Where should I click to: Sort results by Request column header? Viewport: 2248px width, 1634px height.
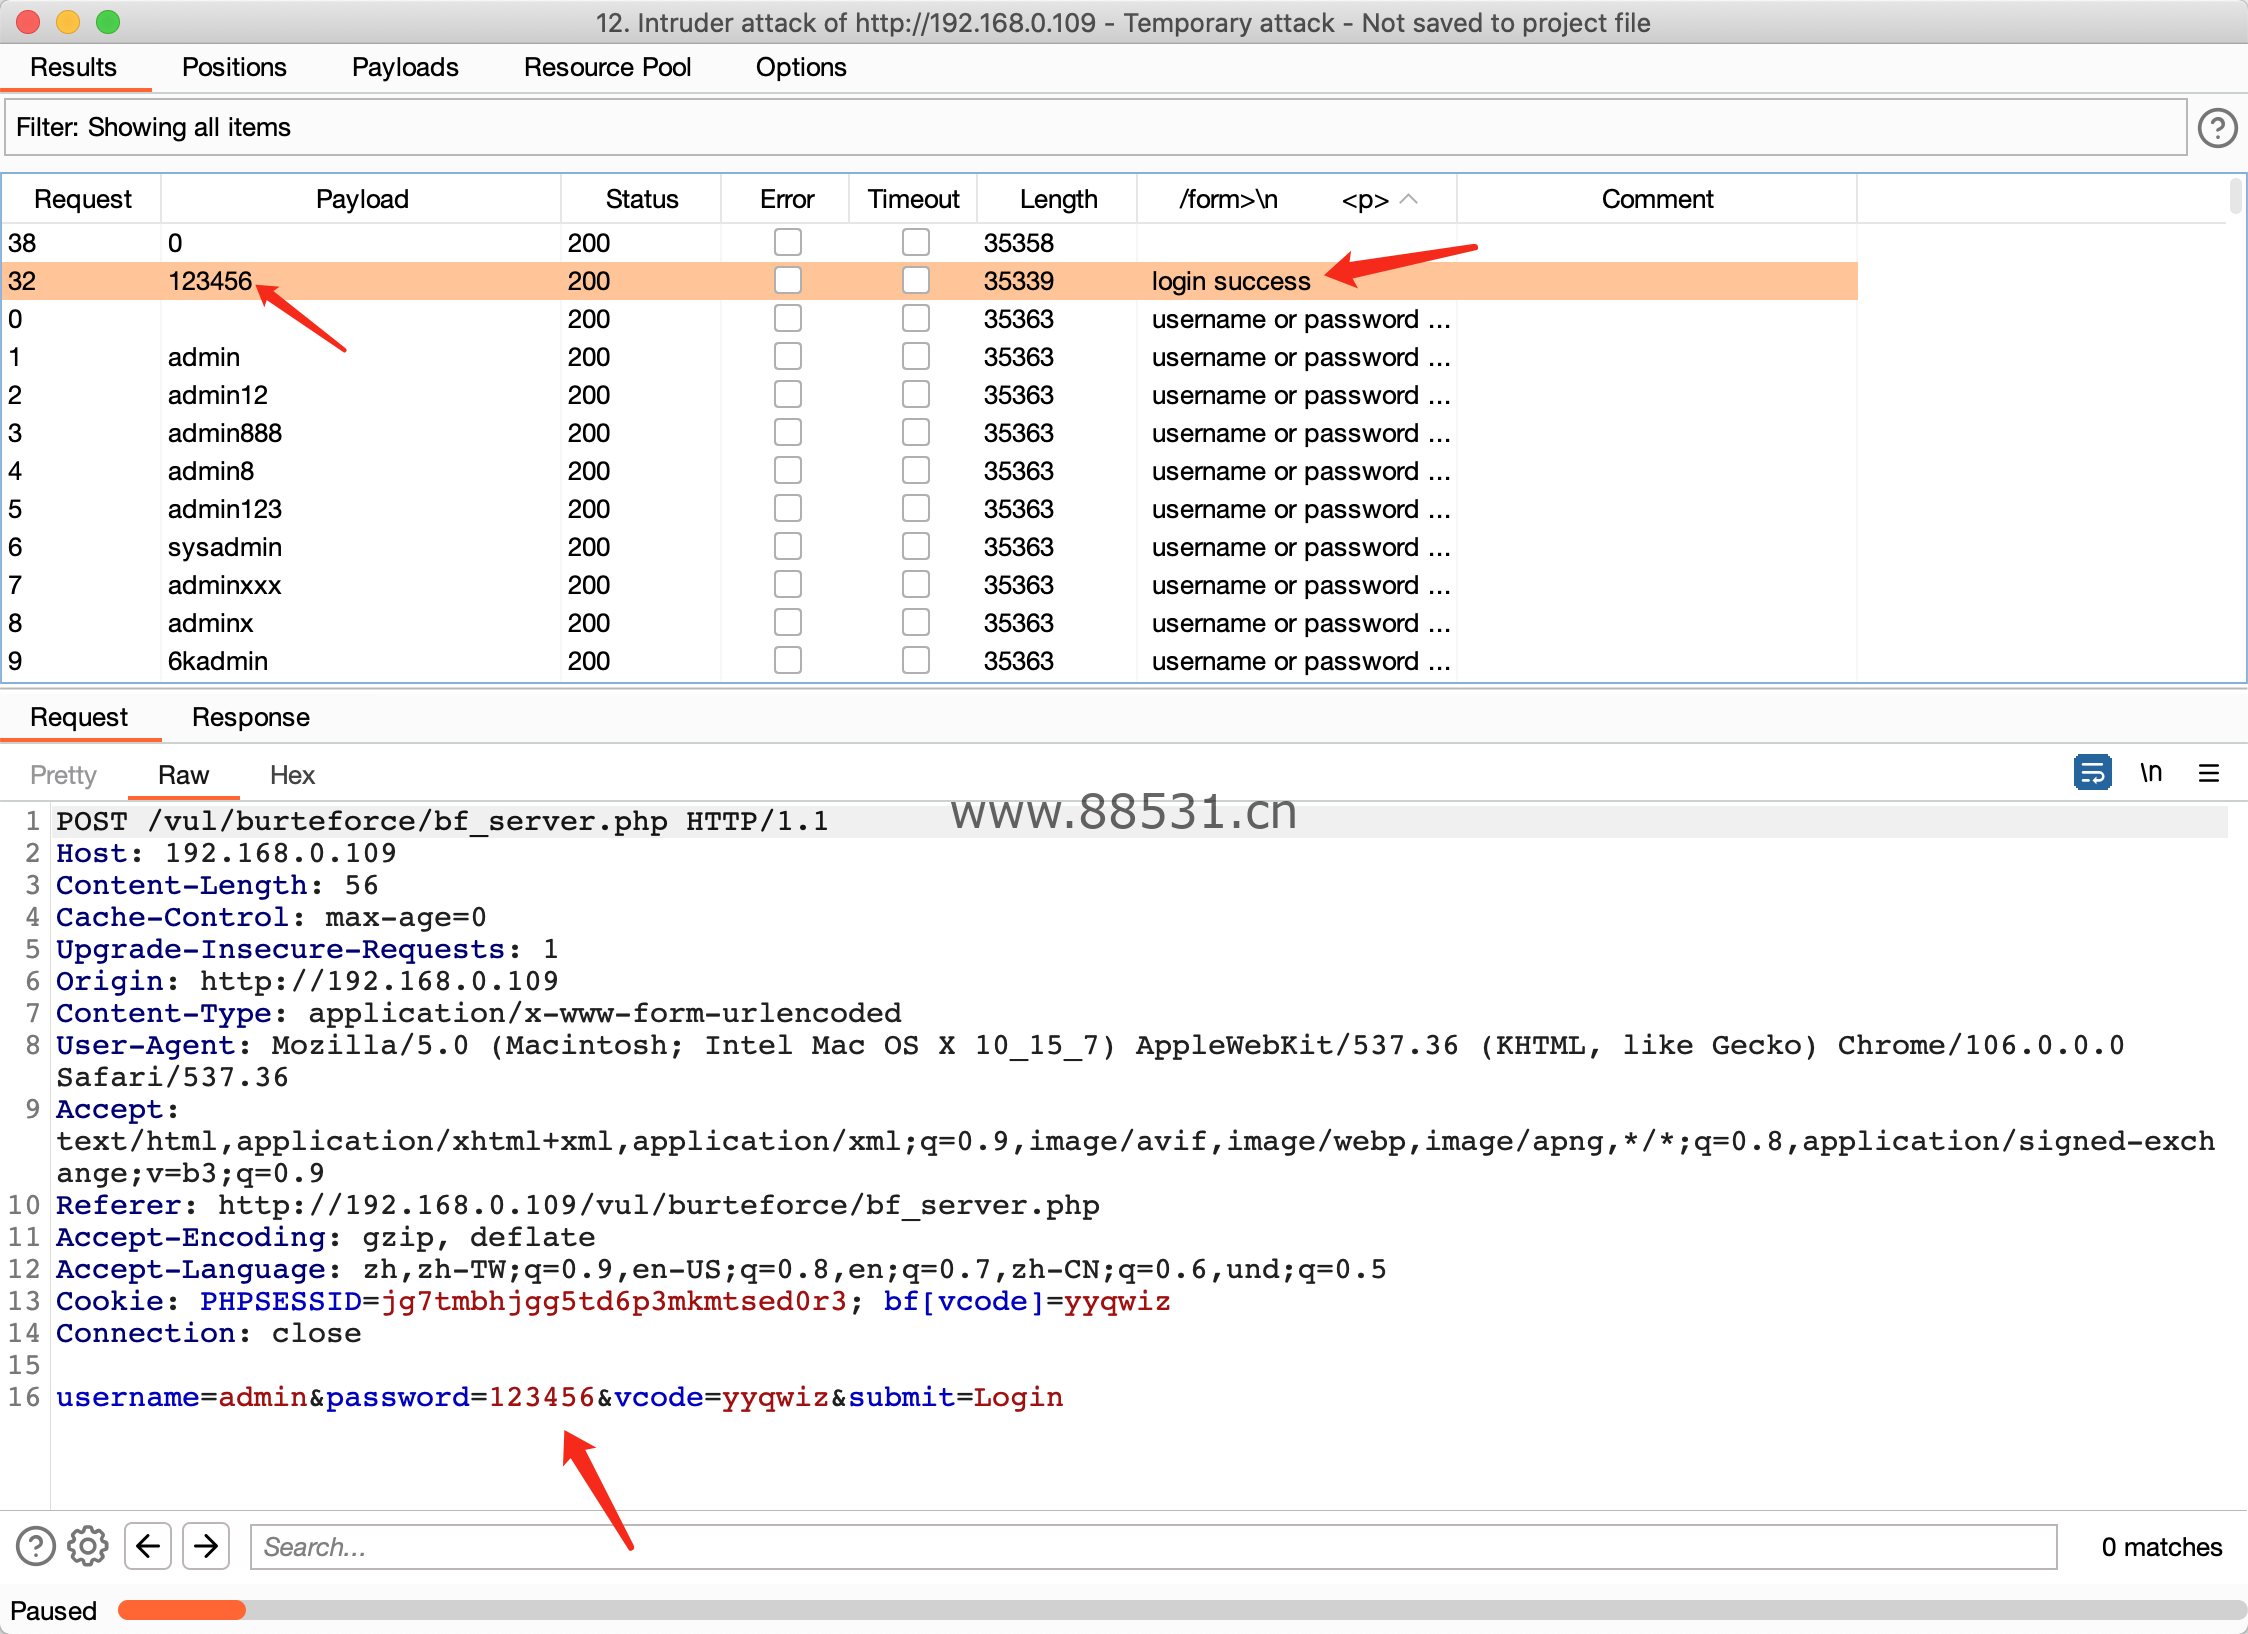click(82, 199)
